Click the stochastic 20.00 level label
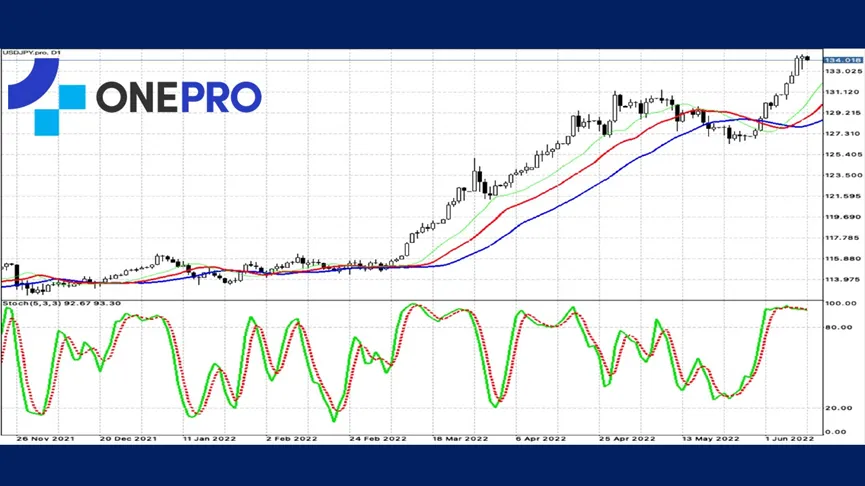Viewport: 865px width, 486px height. coord(839,408)
